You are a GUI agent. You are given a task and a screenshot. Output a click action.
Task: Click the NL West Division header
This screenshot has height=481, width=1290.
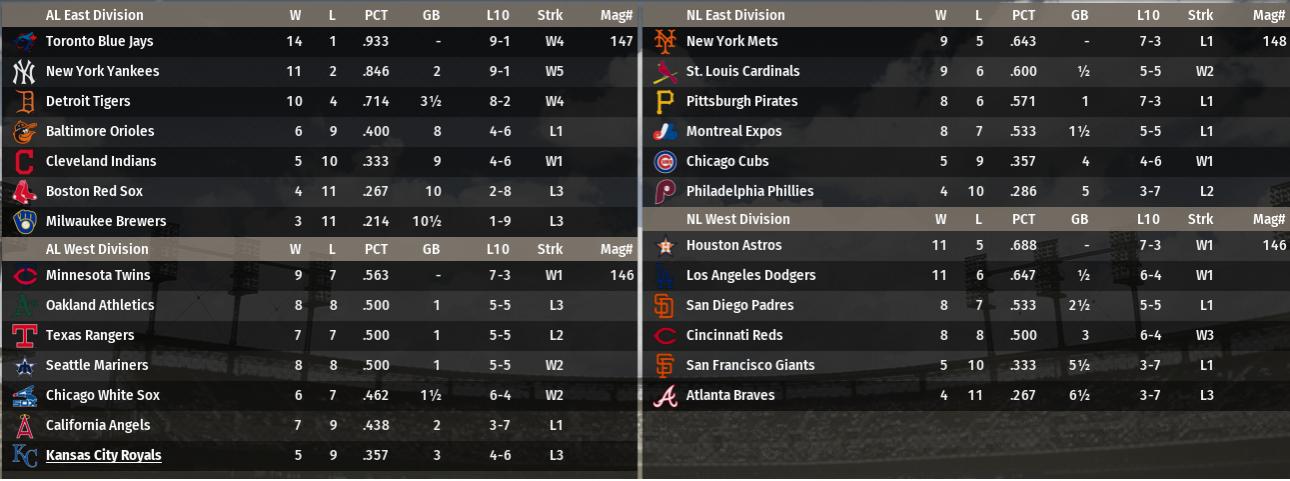click(737, 219)
